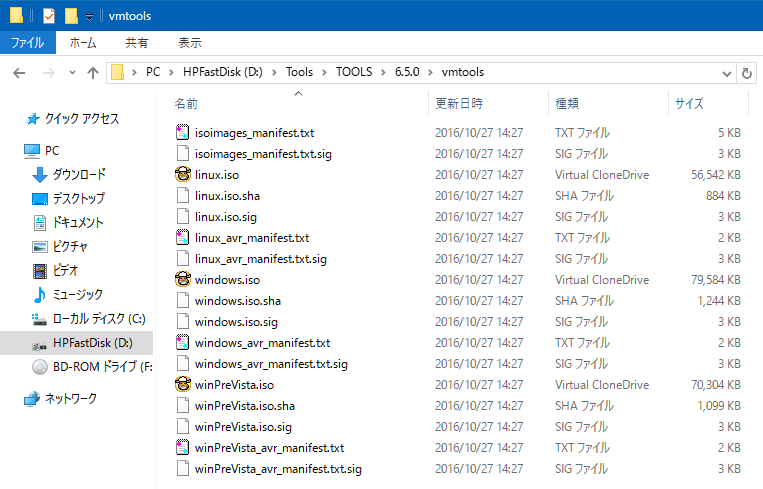
Task: Refresh the folder view
Action: (746, 73)
